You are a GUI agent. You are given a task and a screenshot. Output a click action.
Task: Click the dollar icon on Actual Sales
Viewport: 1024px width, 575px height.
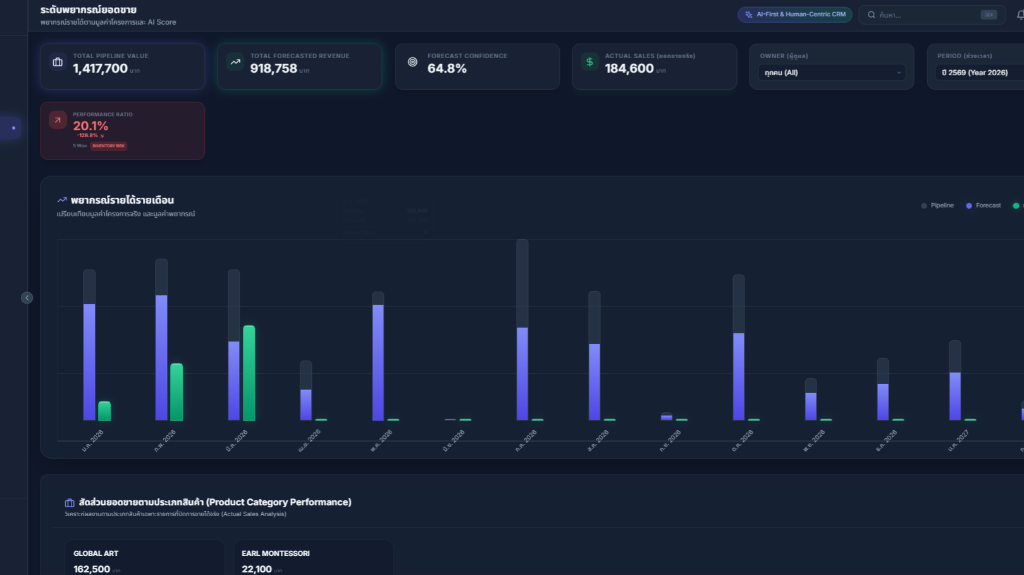tap(590, 63)
